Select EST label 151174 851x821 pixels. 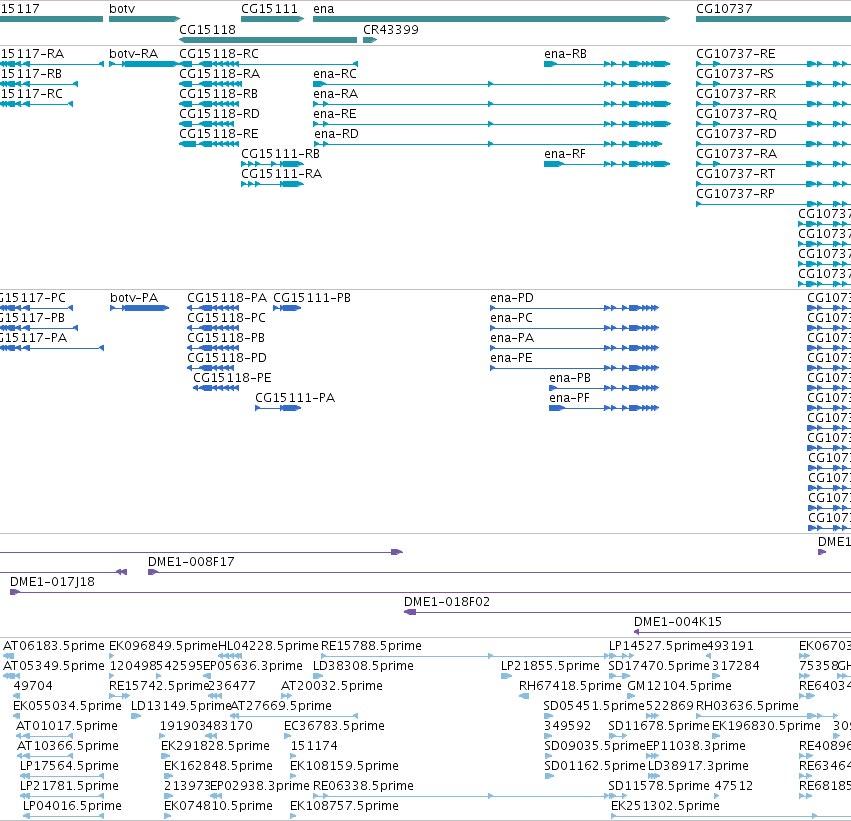tap(314, 747)
